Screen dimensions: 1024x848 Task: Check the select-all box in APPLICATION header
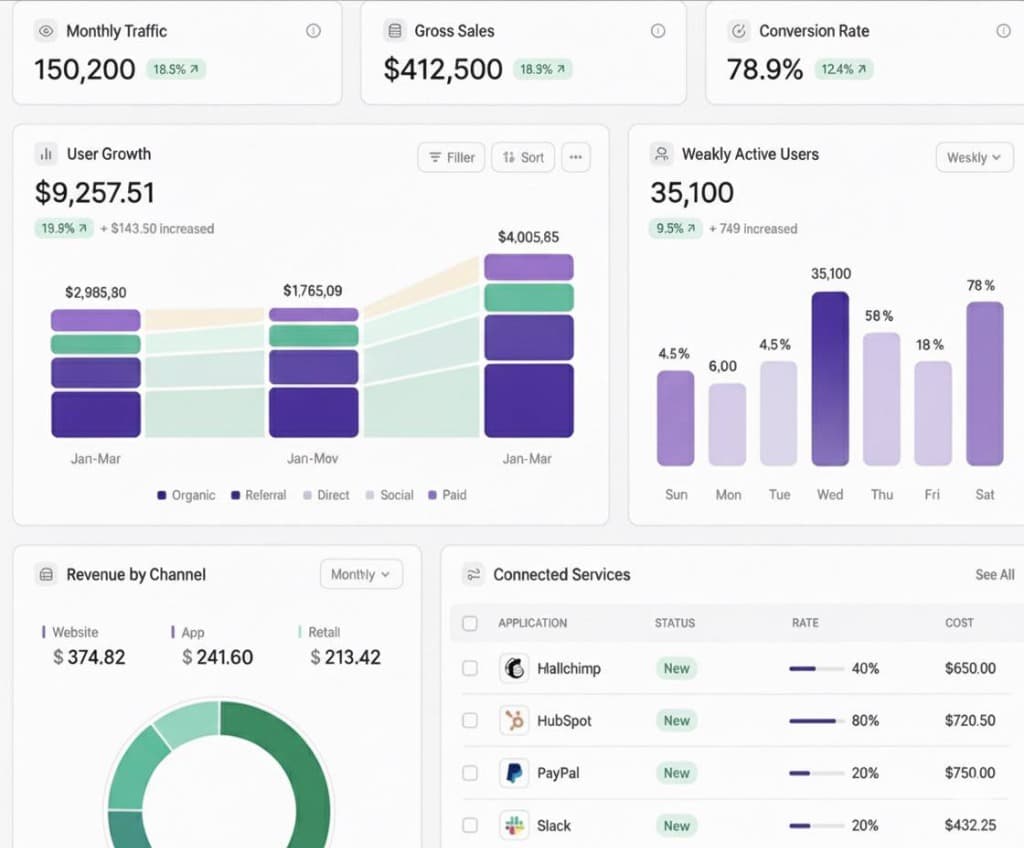(470, 622)
